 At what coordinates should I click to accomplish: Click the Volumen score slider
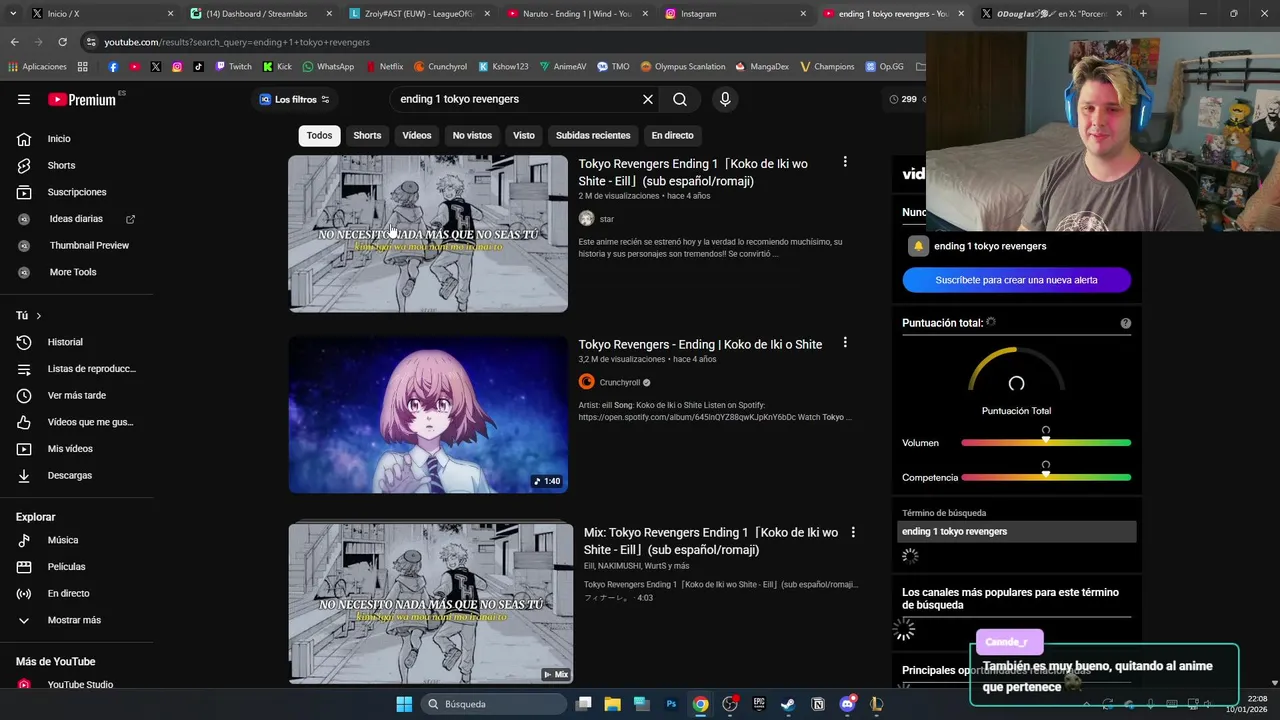point(1046,442)
